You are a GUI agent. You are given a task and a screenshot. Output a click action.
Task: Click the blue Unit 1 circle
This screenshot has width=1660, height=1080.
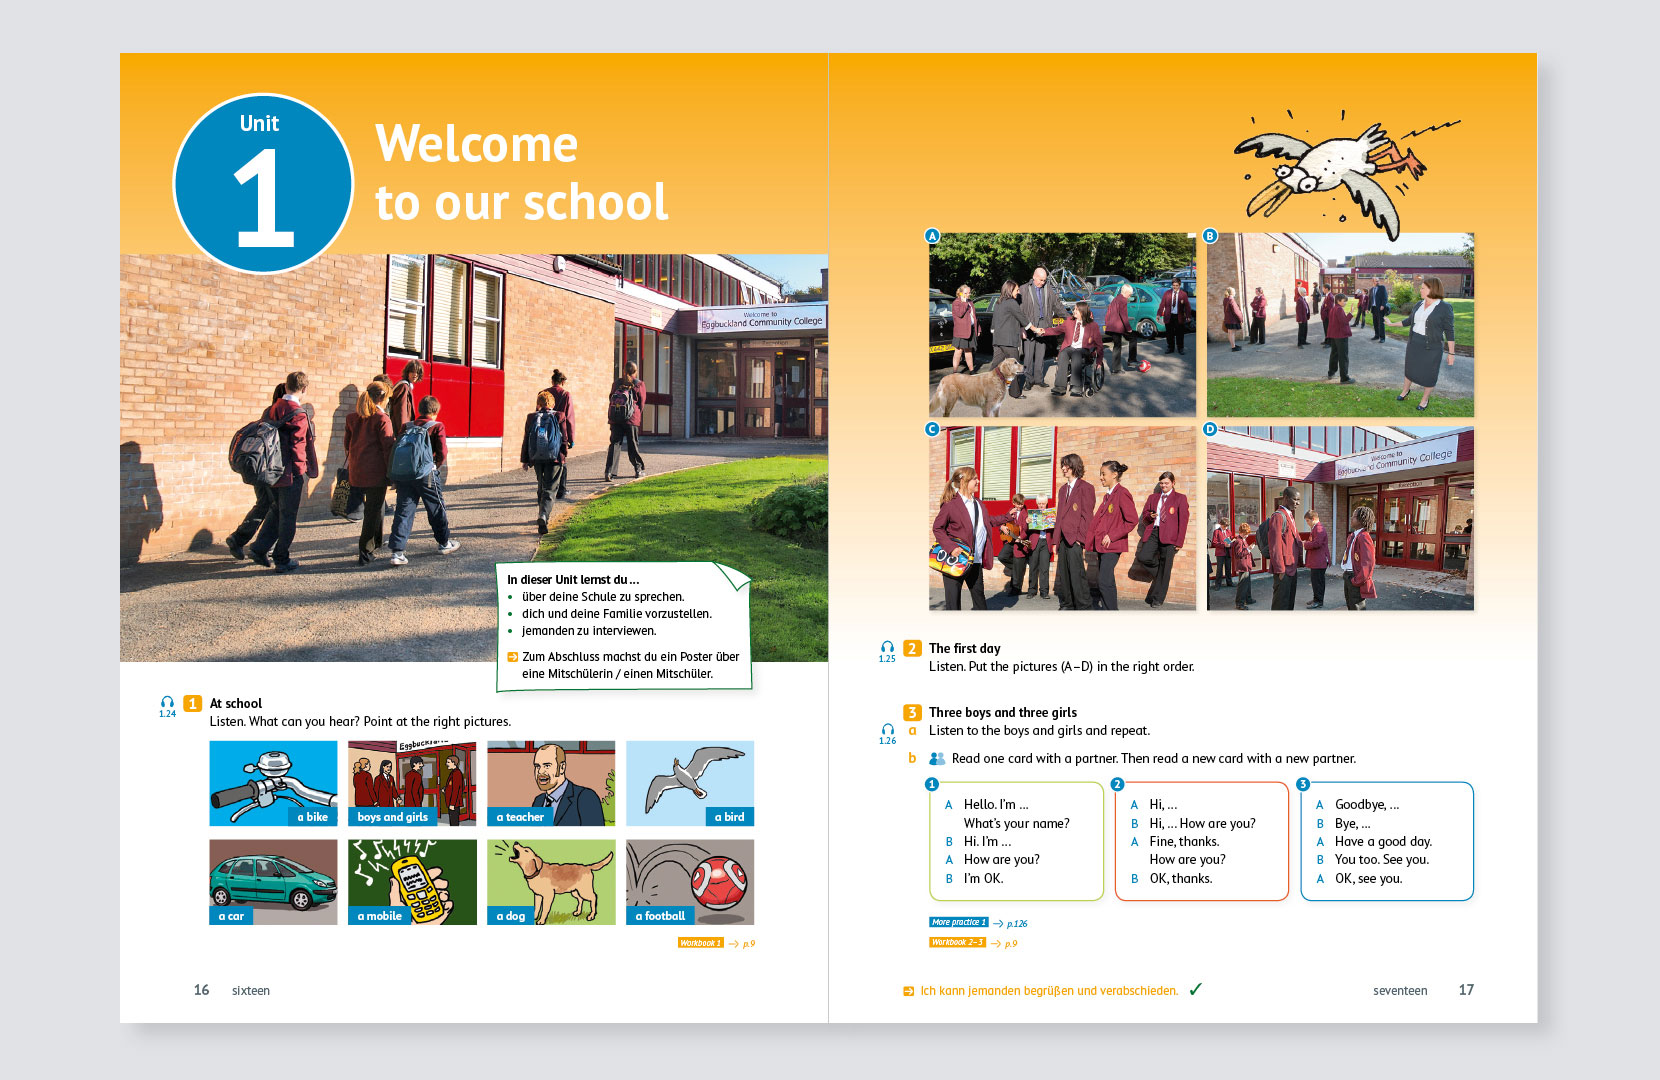coord(263,184)
